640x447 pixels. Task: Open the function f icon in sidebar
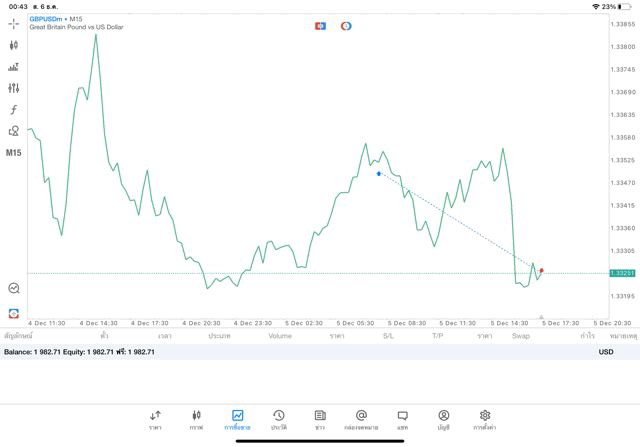pos(14,110)
